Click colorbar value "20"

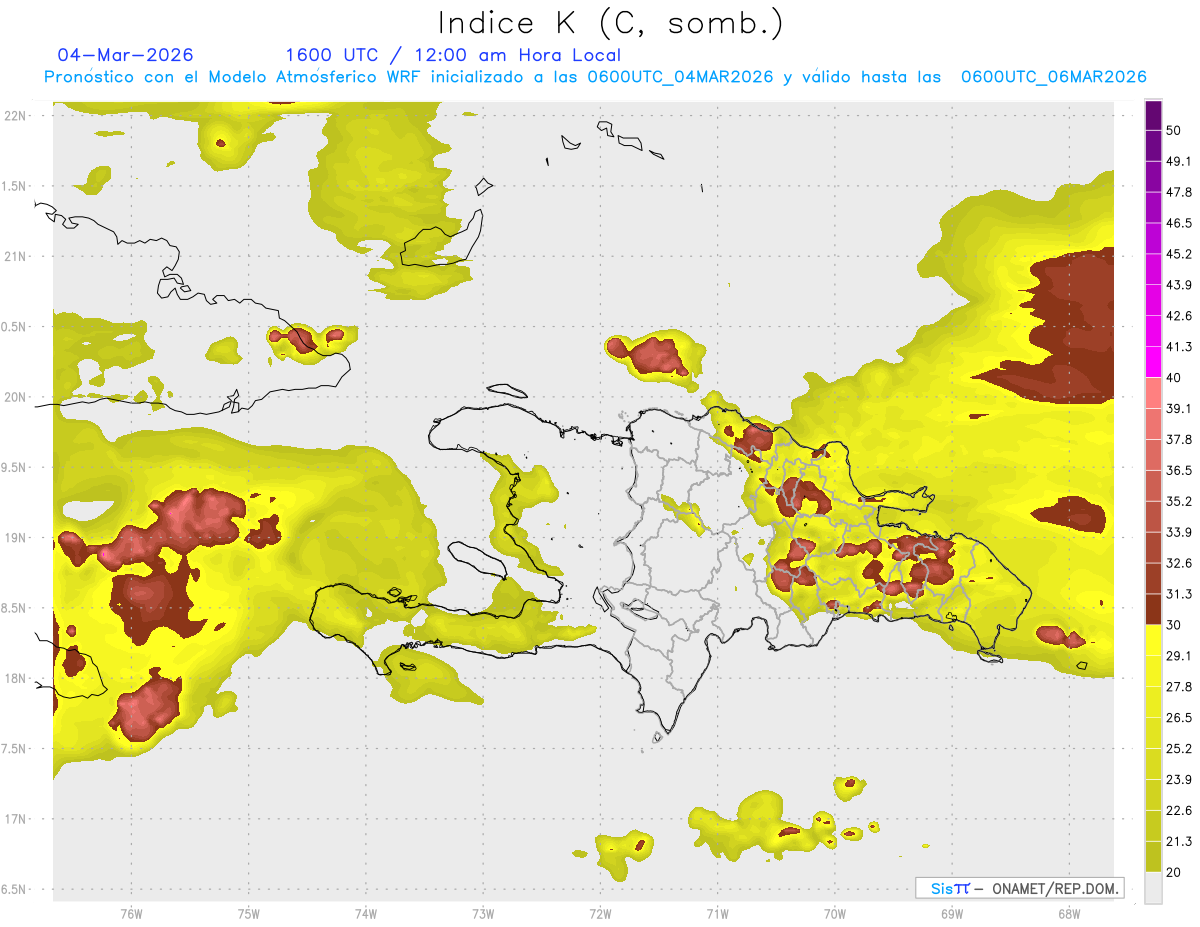[x=1174, y=872]
